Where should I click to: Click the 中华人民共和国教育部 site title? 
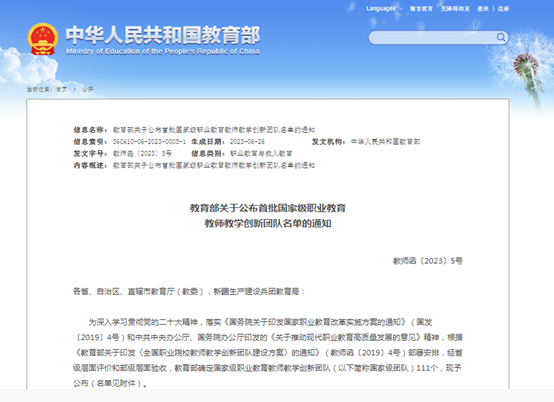(163, 35)
